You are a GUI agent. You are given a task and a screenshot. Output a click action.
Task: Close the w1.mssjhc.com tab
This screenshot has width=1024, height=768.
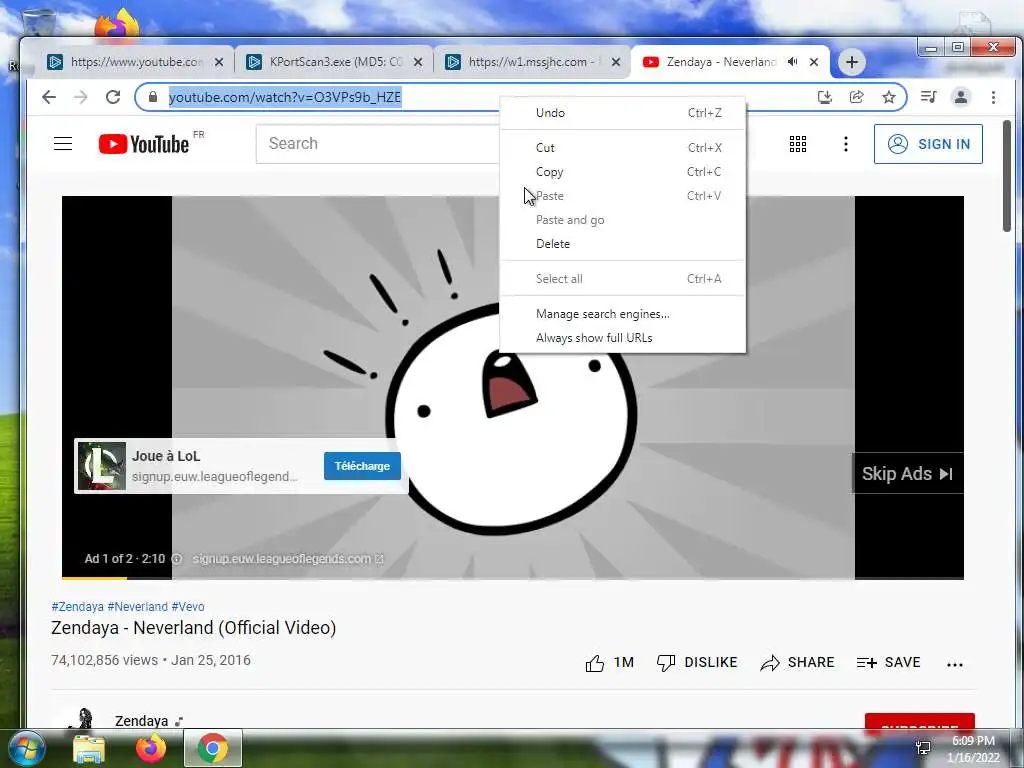[x=616, y=62]
